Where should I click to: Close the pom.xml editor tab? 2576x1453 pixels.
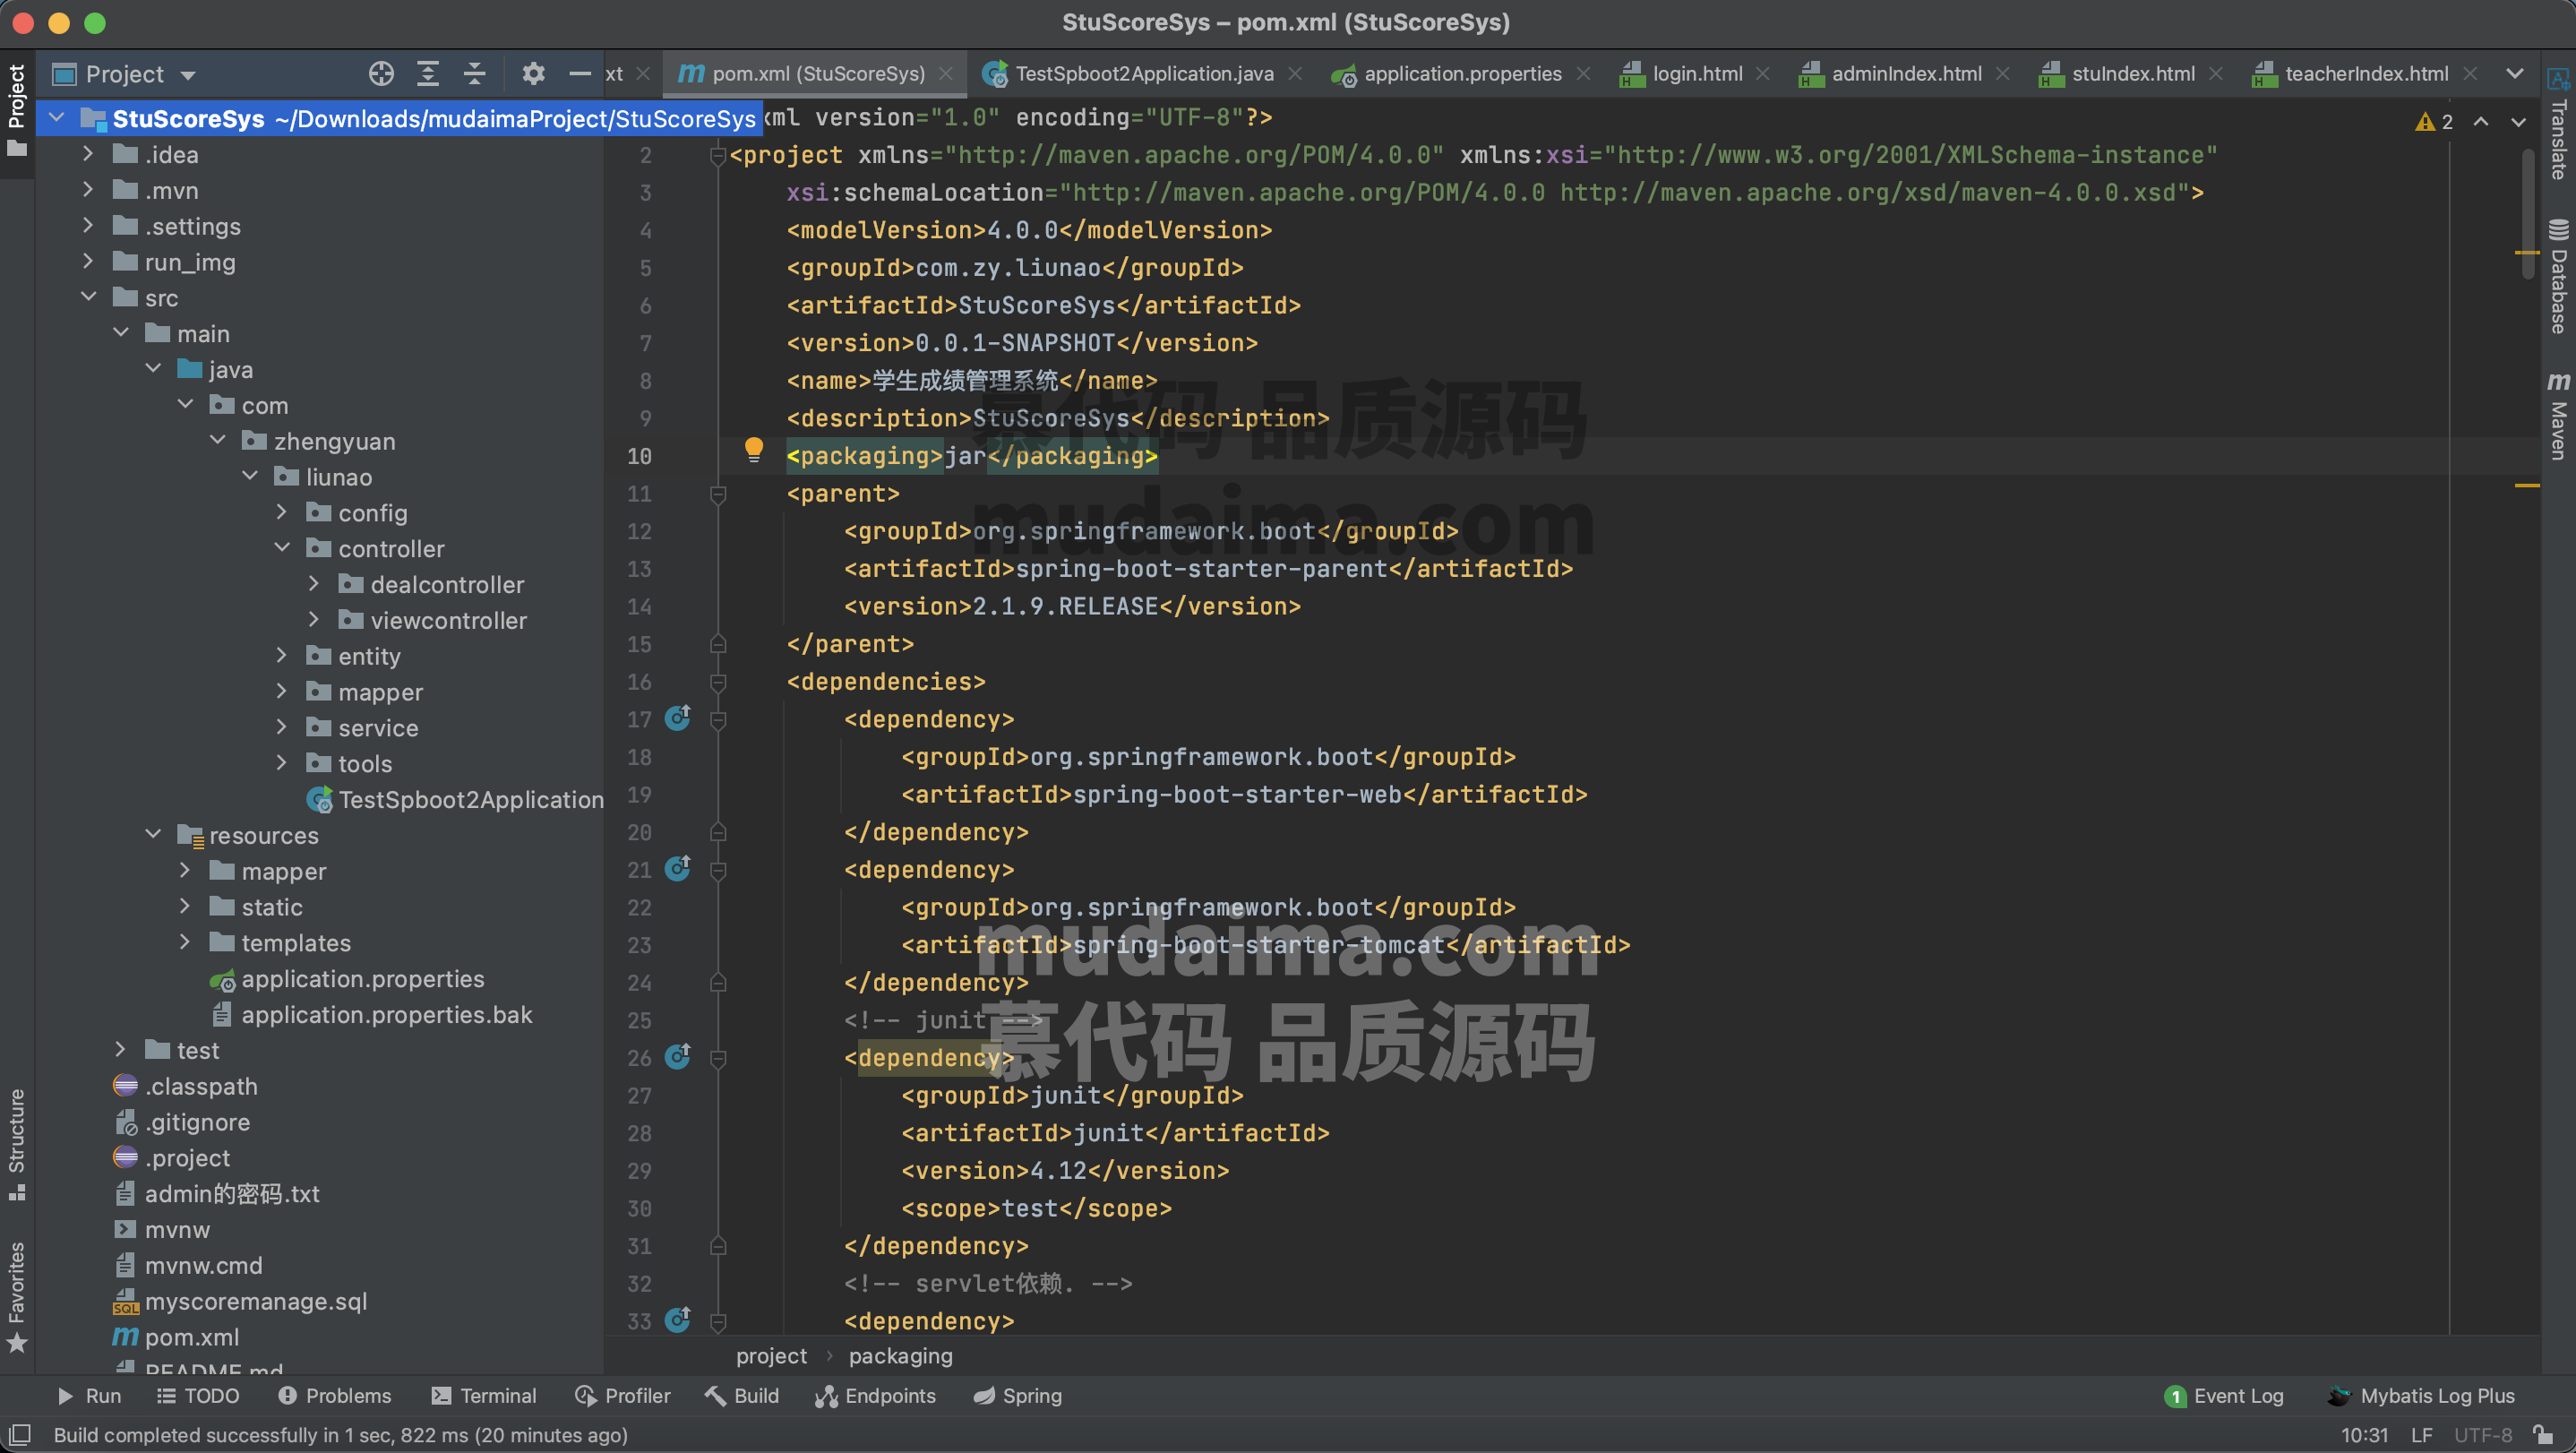pyautogui.click(x=945, y=74)
